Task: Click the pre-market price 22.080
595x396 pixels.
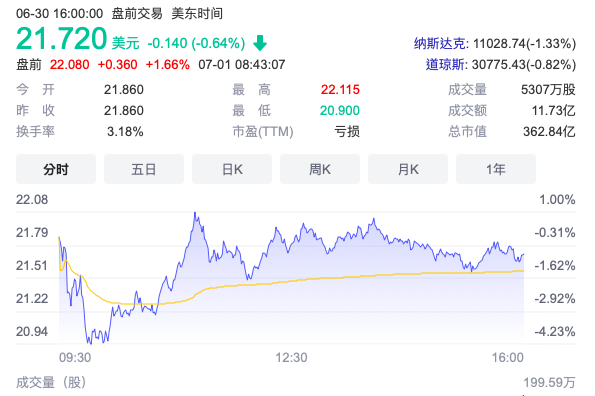Action: tap(69, 64)
